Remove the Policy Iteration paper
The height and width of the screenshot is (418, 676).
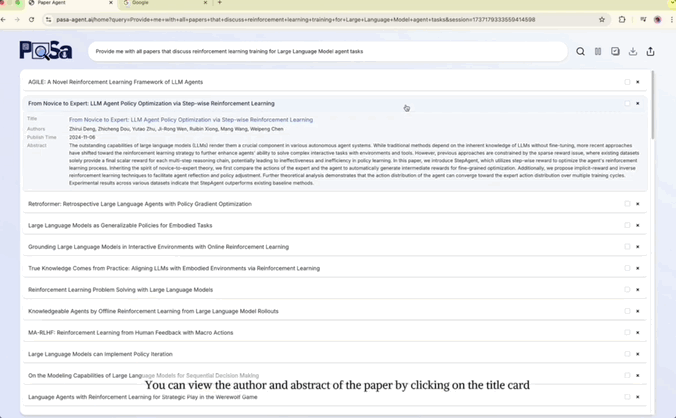[638, 354]
